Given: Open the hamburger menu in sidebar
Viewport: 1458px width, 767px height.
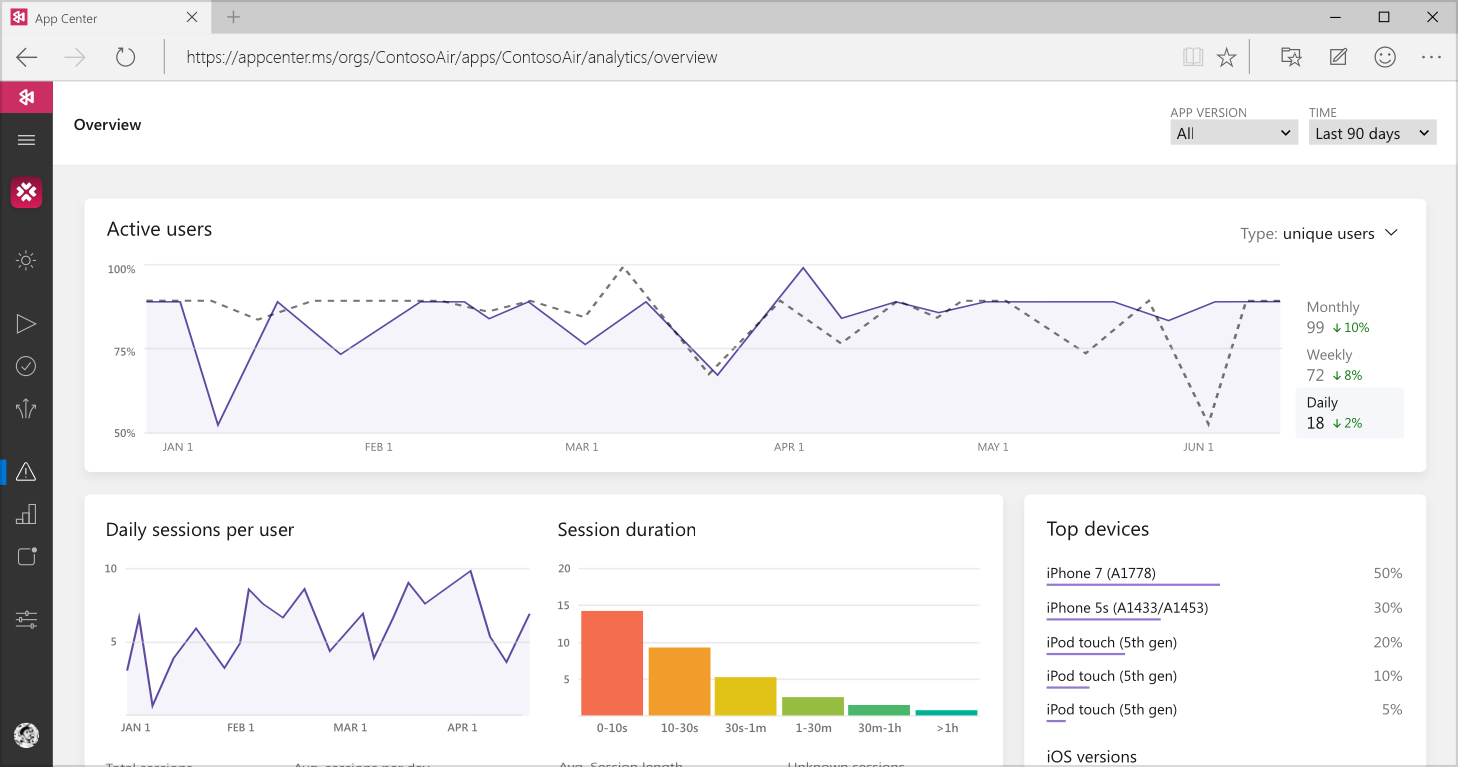Looking at the screenshot, I should (x=27, y=140).
